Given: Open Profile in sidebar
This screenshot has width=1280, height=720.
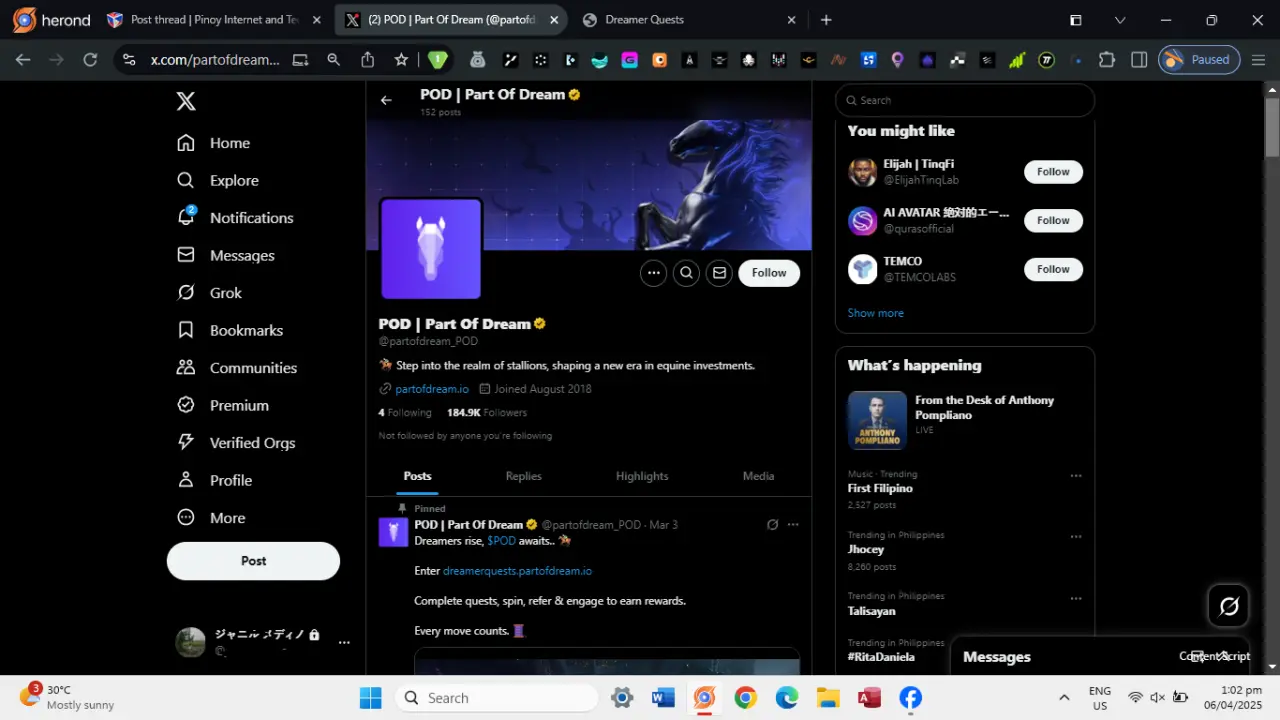Looking at the screenshot, I should click(x=214, y=481).
